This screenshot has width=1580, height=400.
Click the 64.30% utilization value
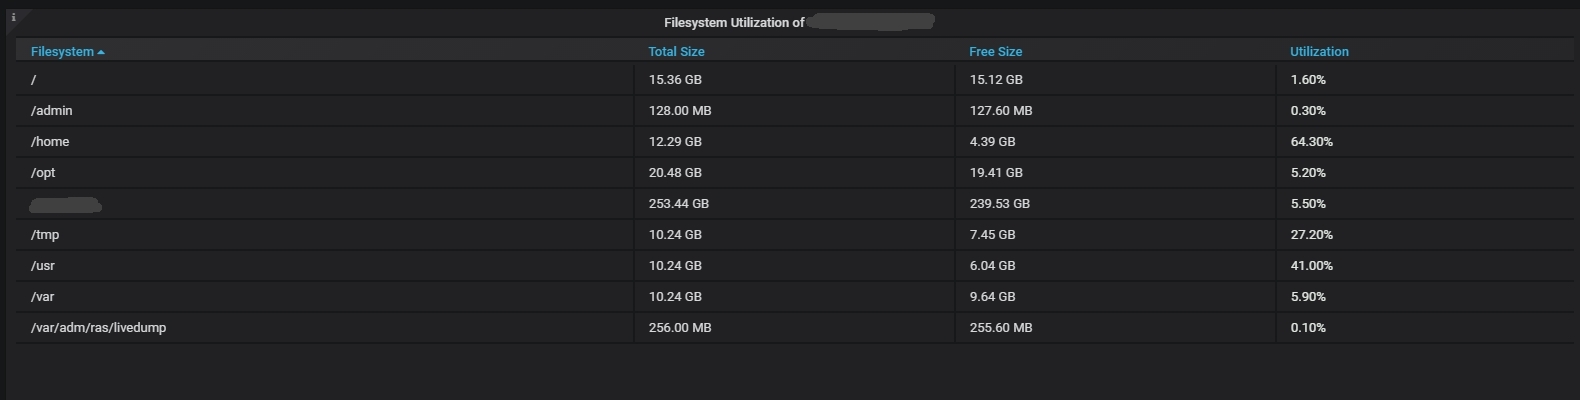pyautogui.click(x=1311, y=142)
